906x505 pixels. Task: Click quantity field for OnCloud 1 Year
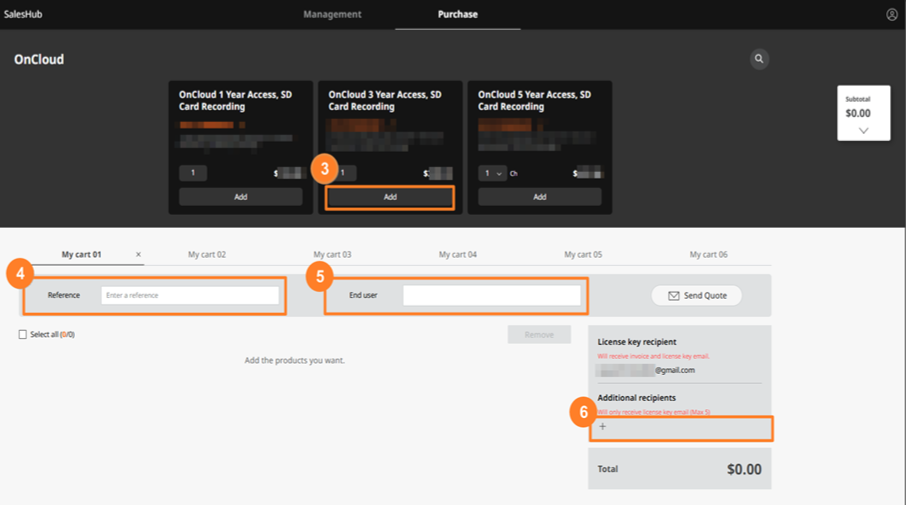point(193,173)
